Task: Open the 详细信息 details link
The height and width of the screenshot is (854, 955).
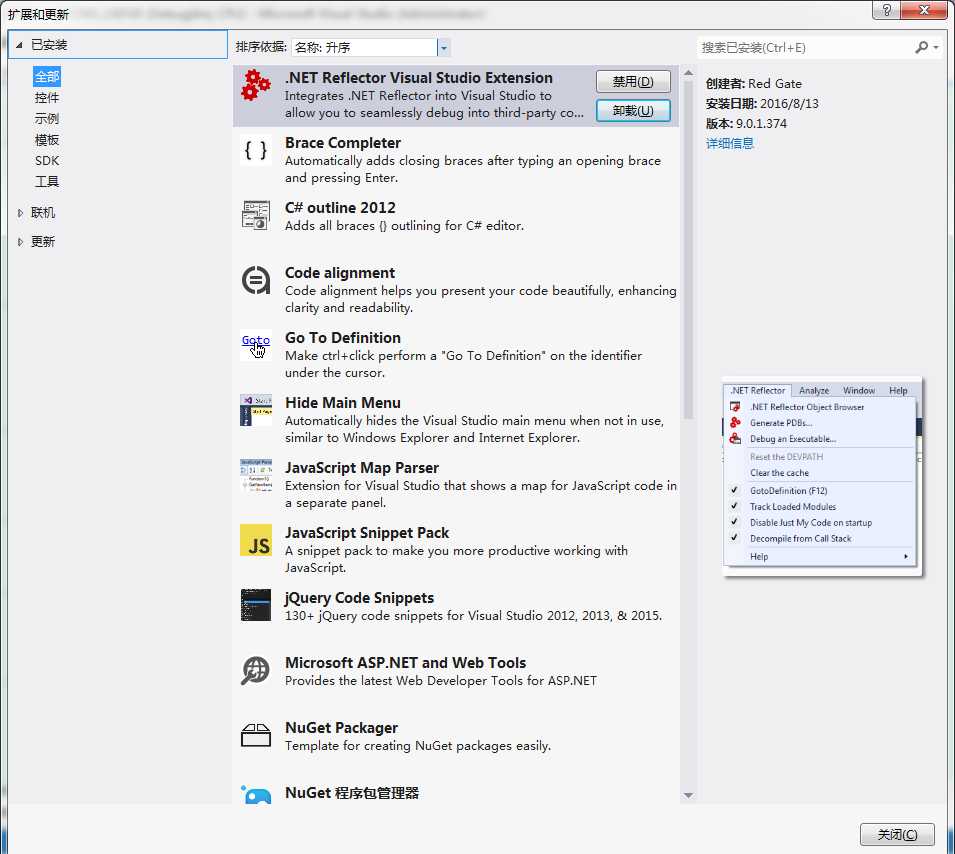Action: pyautogui.click(x=730, y=143)
